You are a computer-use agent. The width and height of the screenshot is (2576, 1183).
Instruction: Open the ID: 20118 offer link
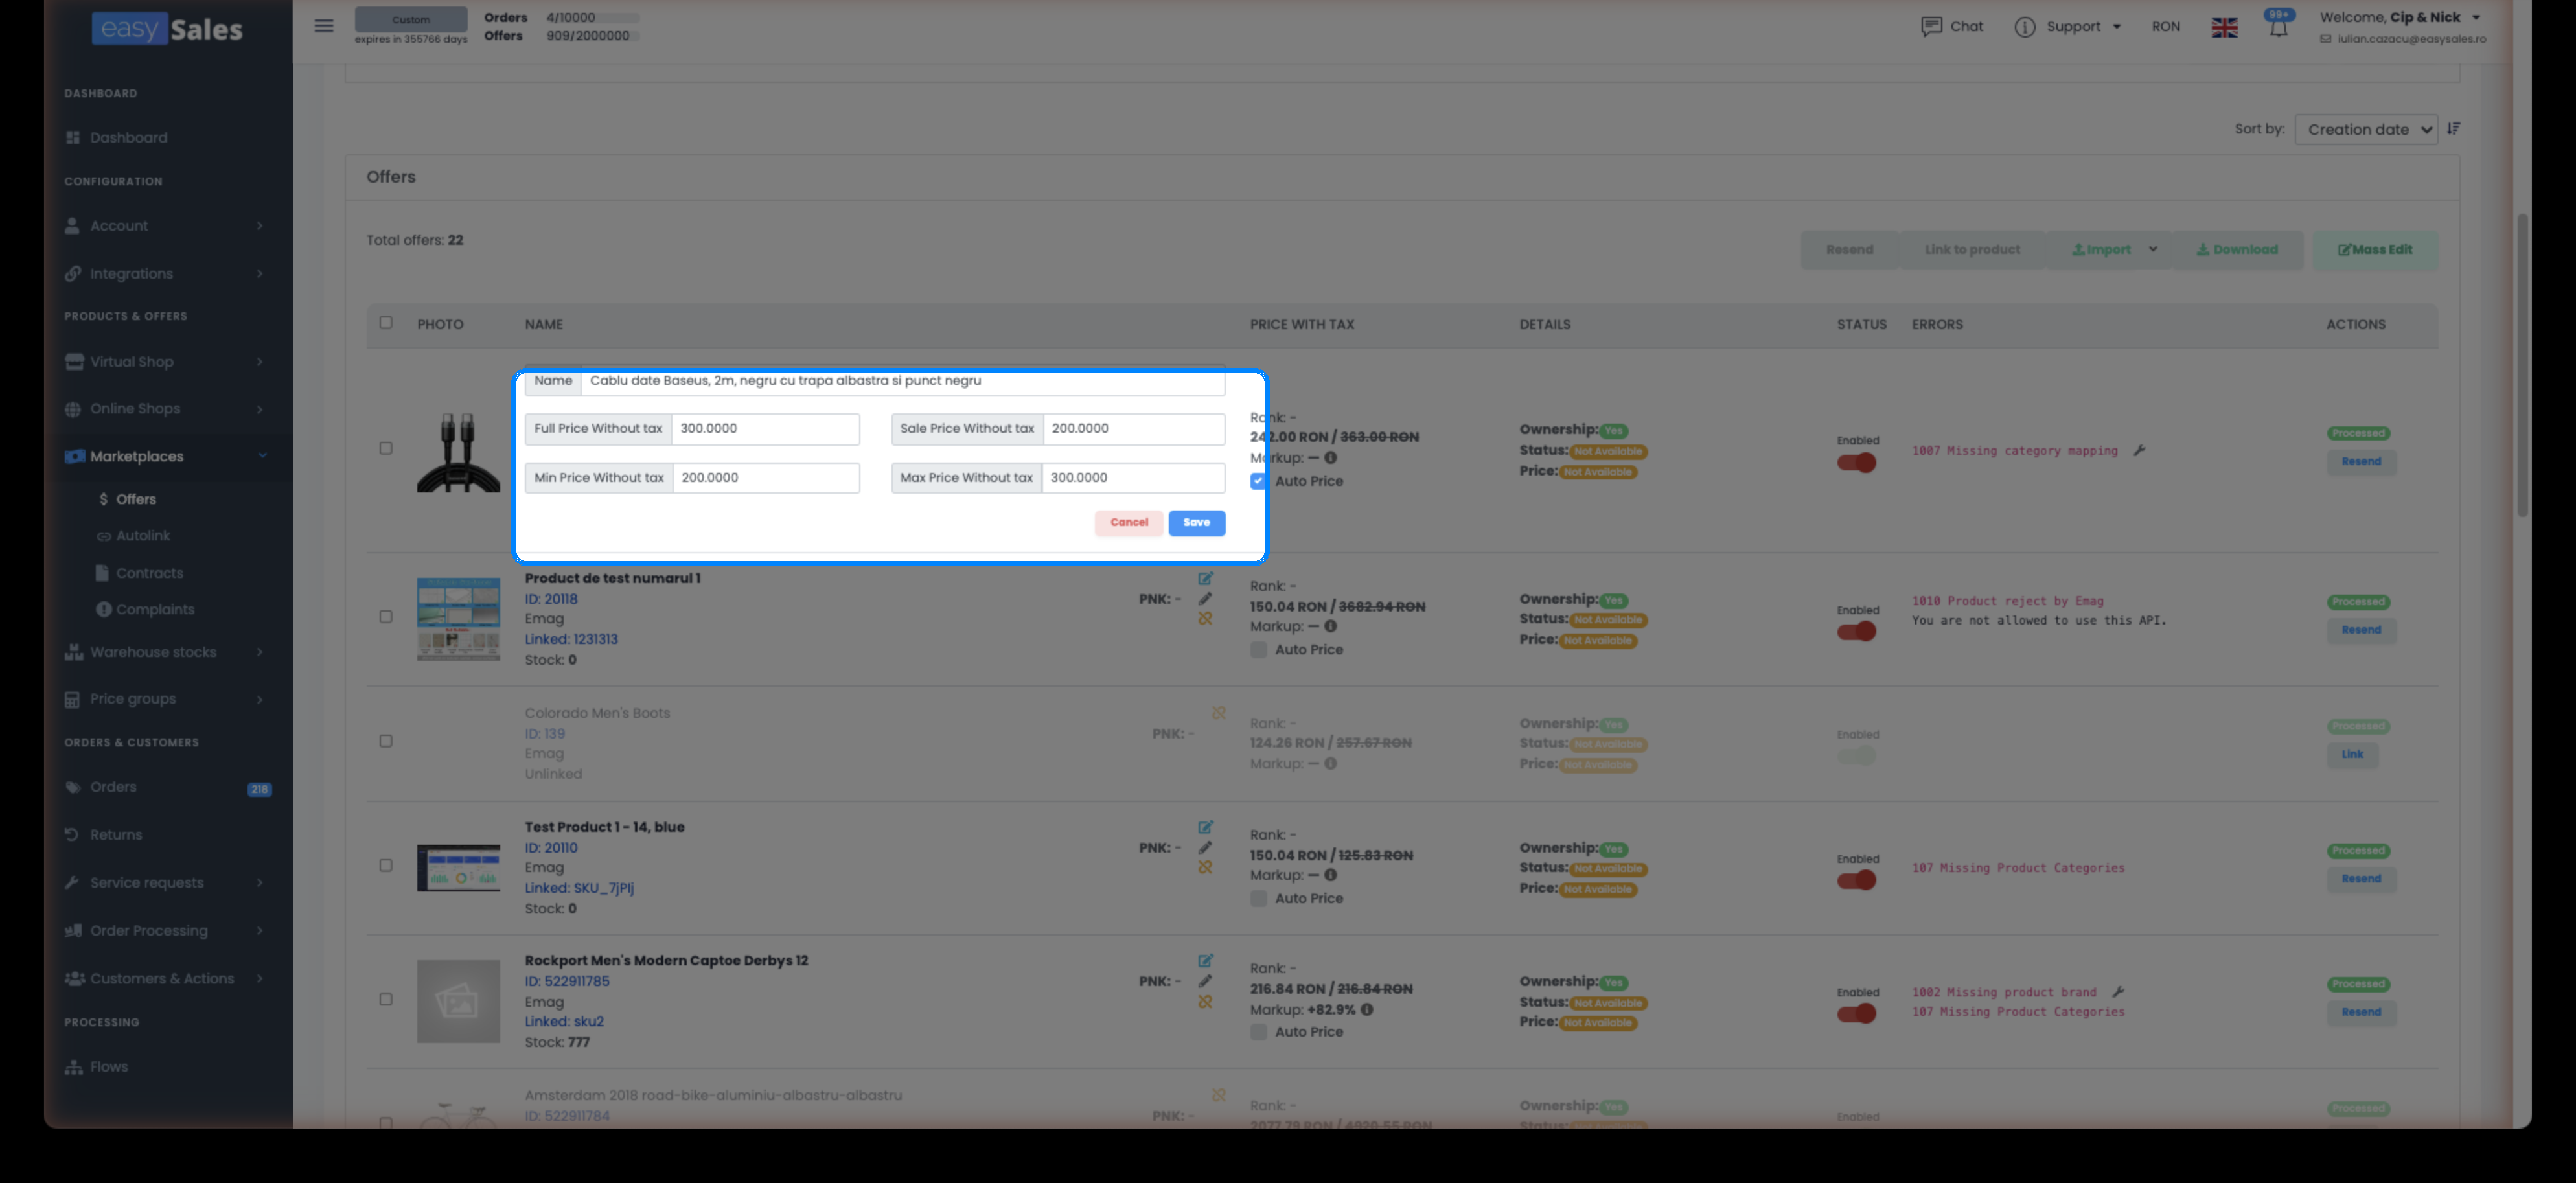point(551,599)
